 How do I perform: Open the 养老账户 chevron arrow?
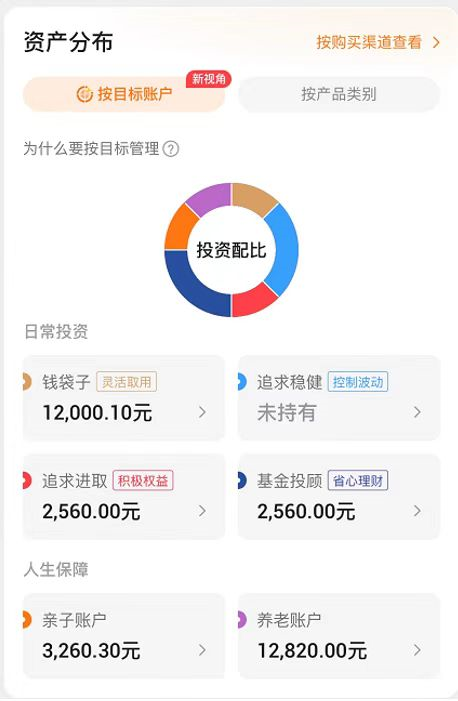click(x=417, y=650)
